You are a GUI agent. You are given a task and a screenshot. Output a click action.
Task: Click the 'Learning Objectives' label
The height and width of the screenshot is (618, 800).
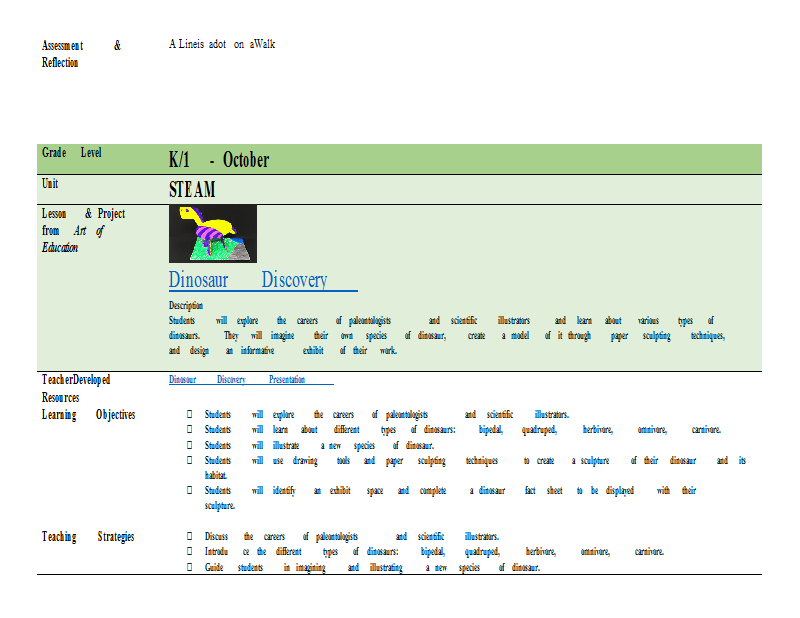click(x=88, y=415)
